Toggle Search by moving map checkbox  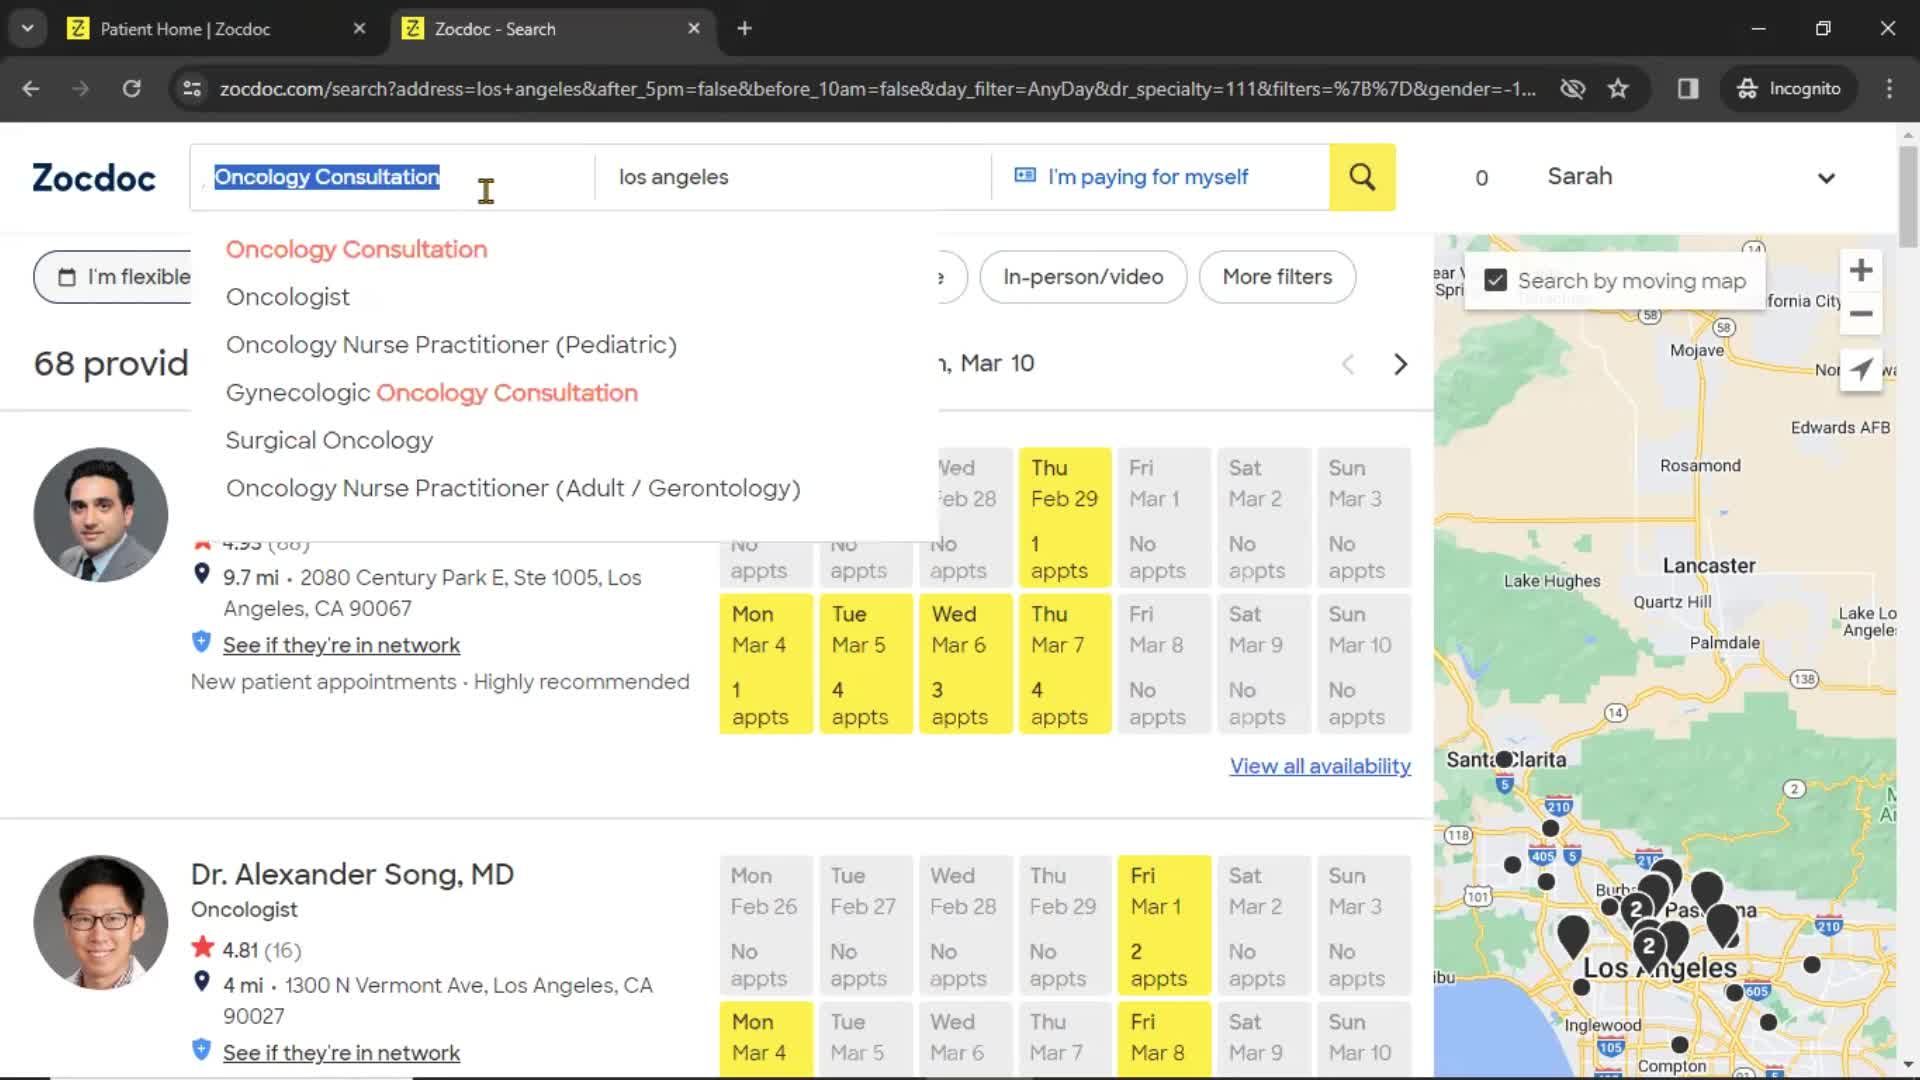1495,281
